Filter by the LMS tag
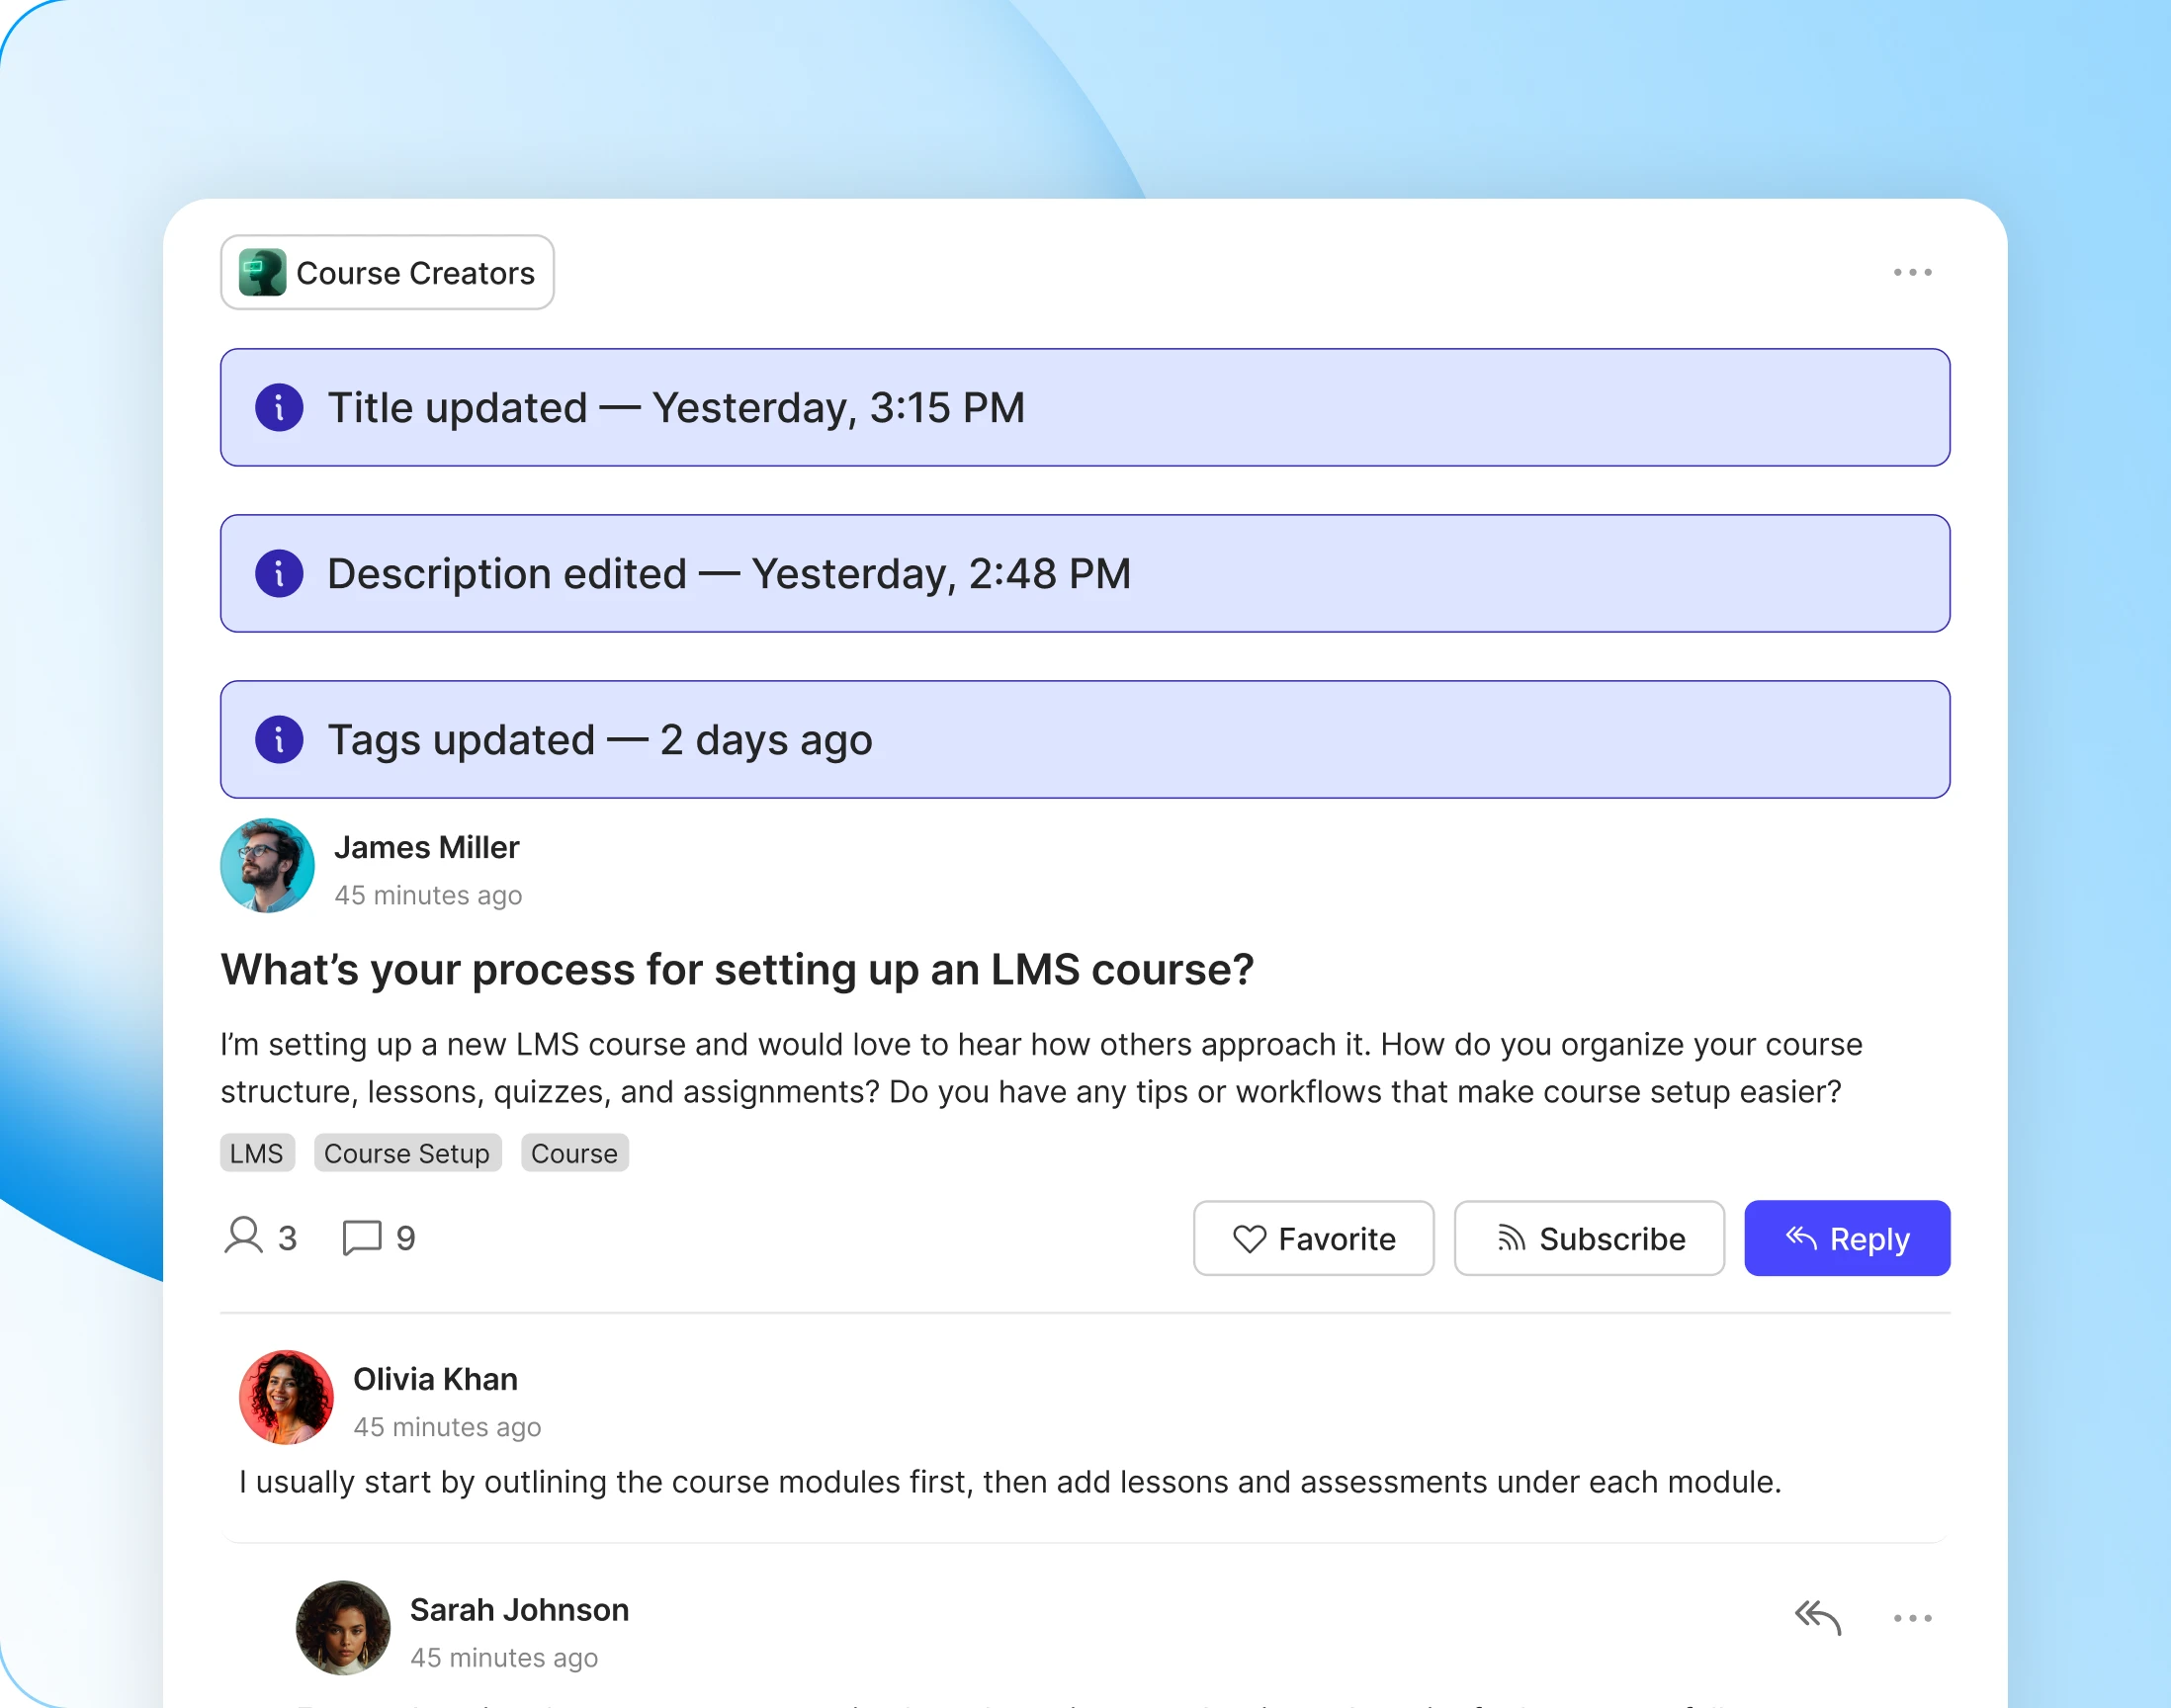This screenshot has height=1708, width=2171. tap(257, 1153)
